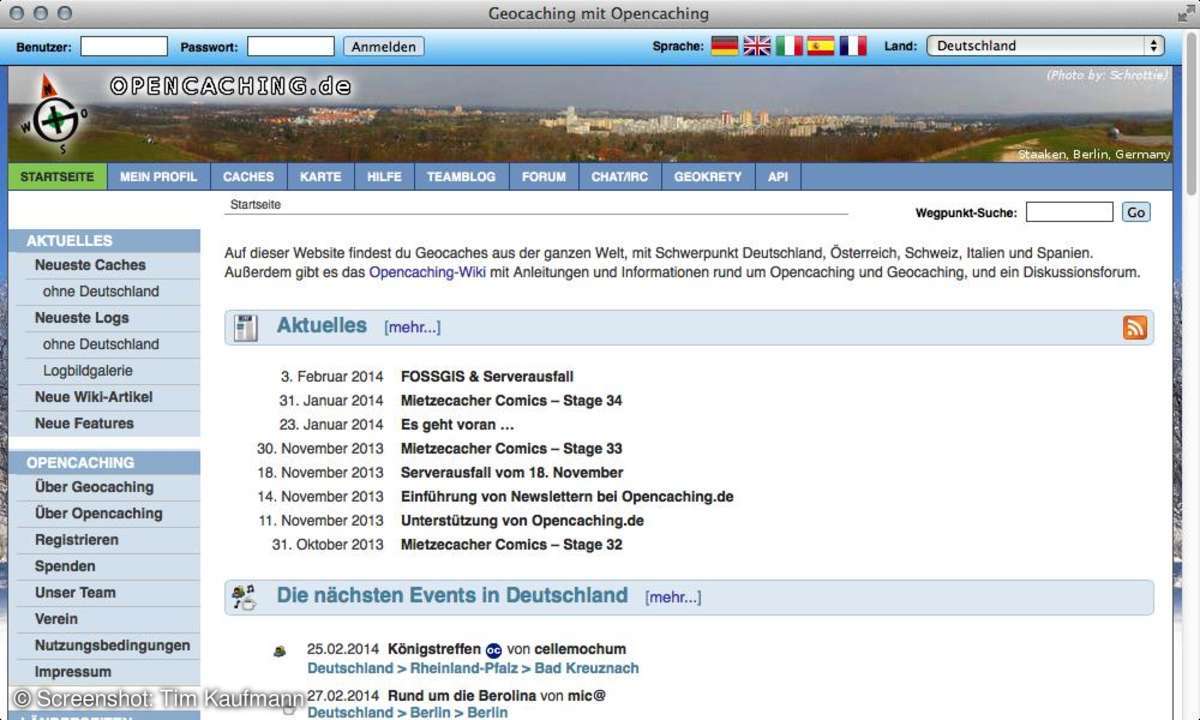Open news FOSSGIS & Serverausfall
Viewport: 1200px width, 720px height.
487,377
